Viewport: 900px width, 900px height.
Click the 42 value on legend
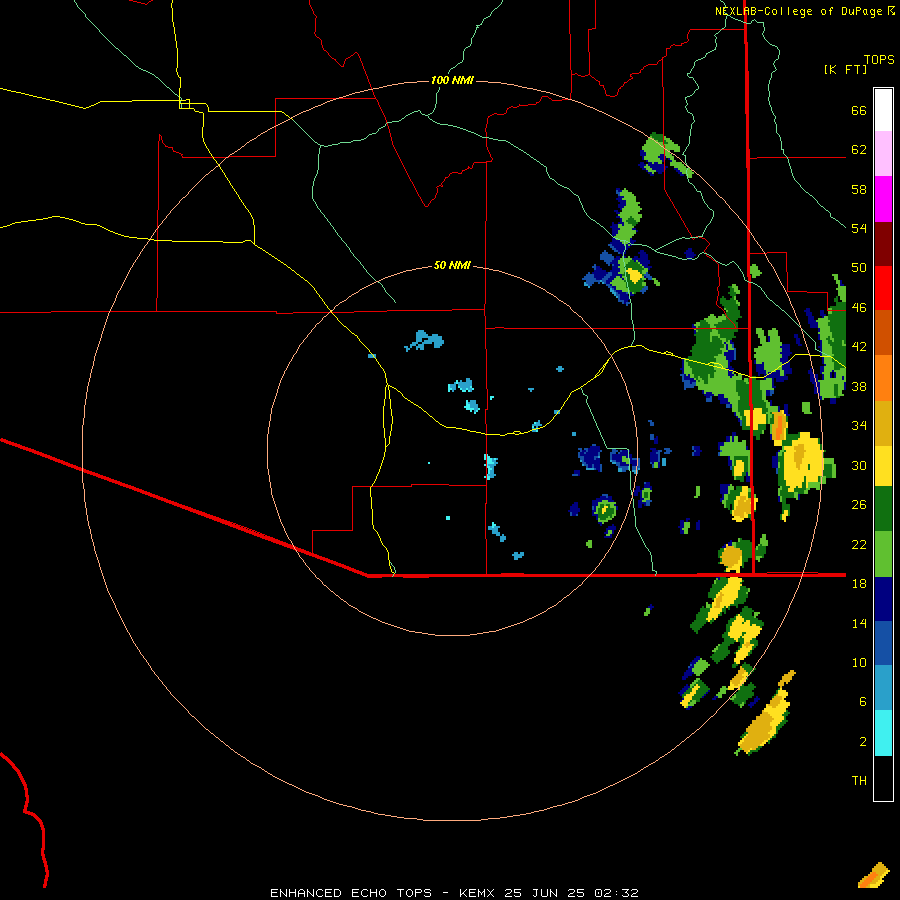[859, 347]
